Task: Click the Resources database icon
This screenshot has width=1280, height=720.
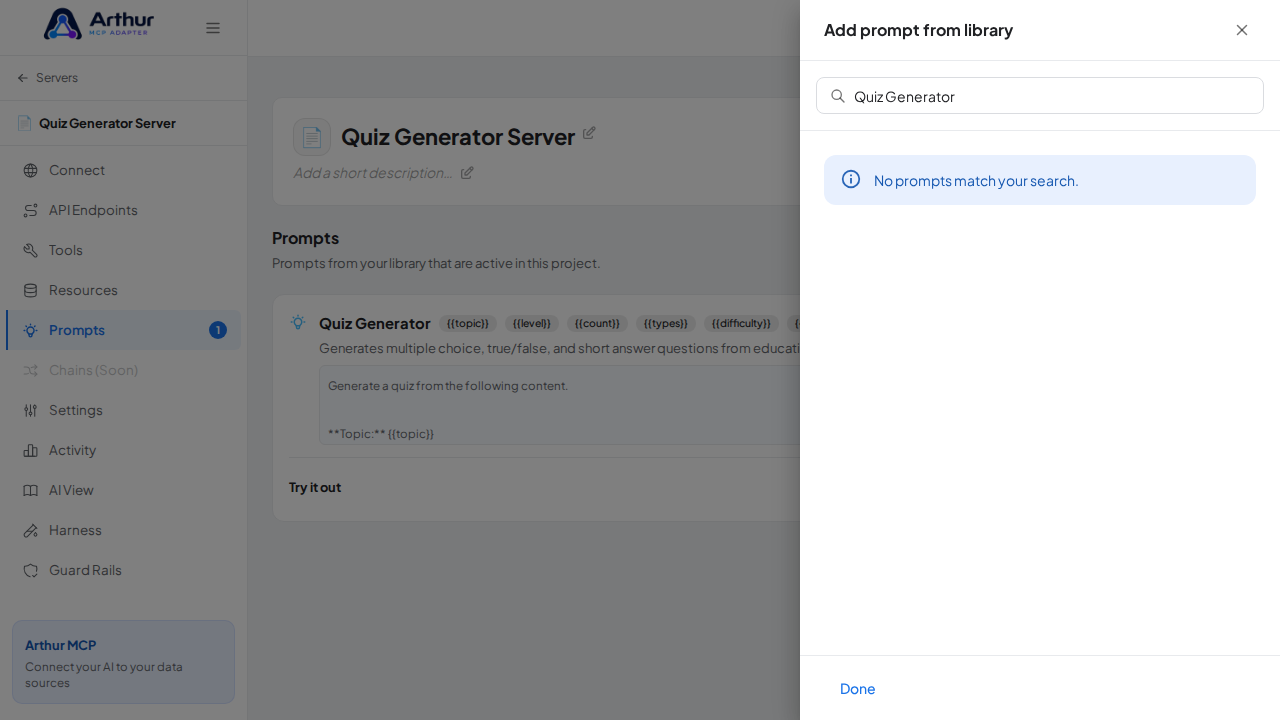Action: click(31, 290)
